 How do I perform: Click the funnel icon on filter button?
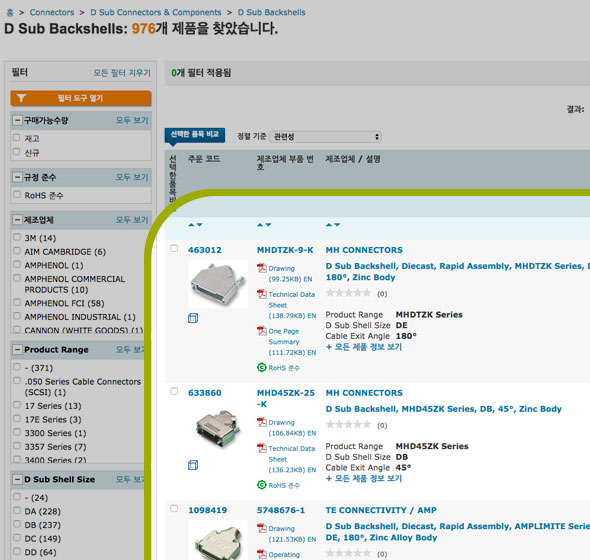click(x=21, y=98)
